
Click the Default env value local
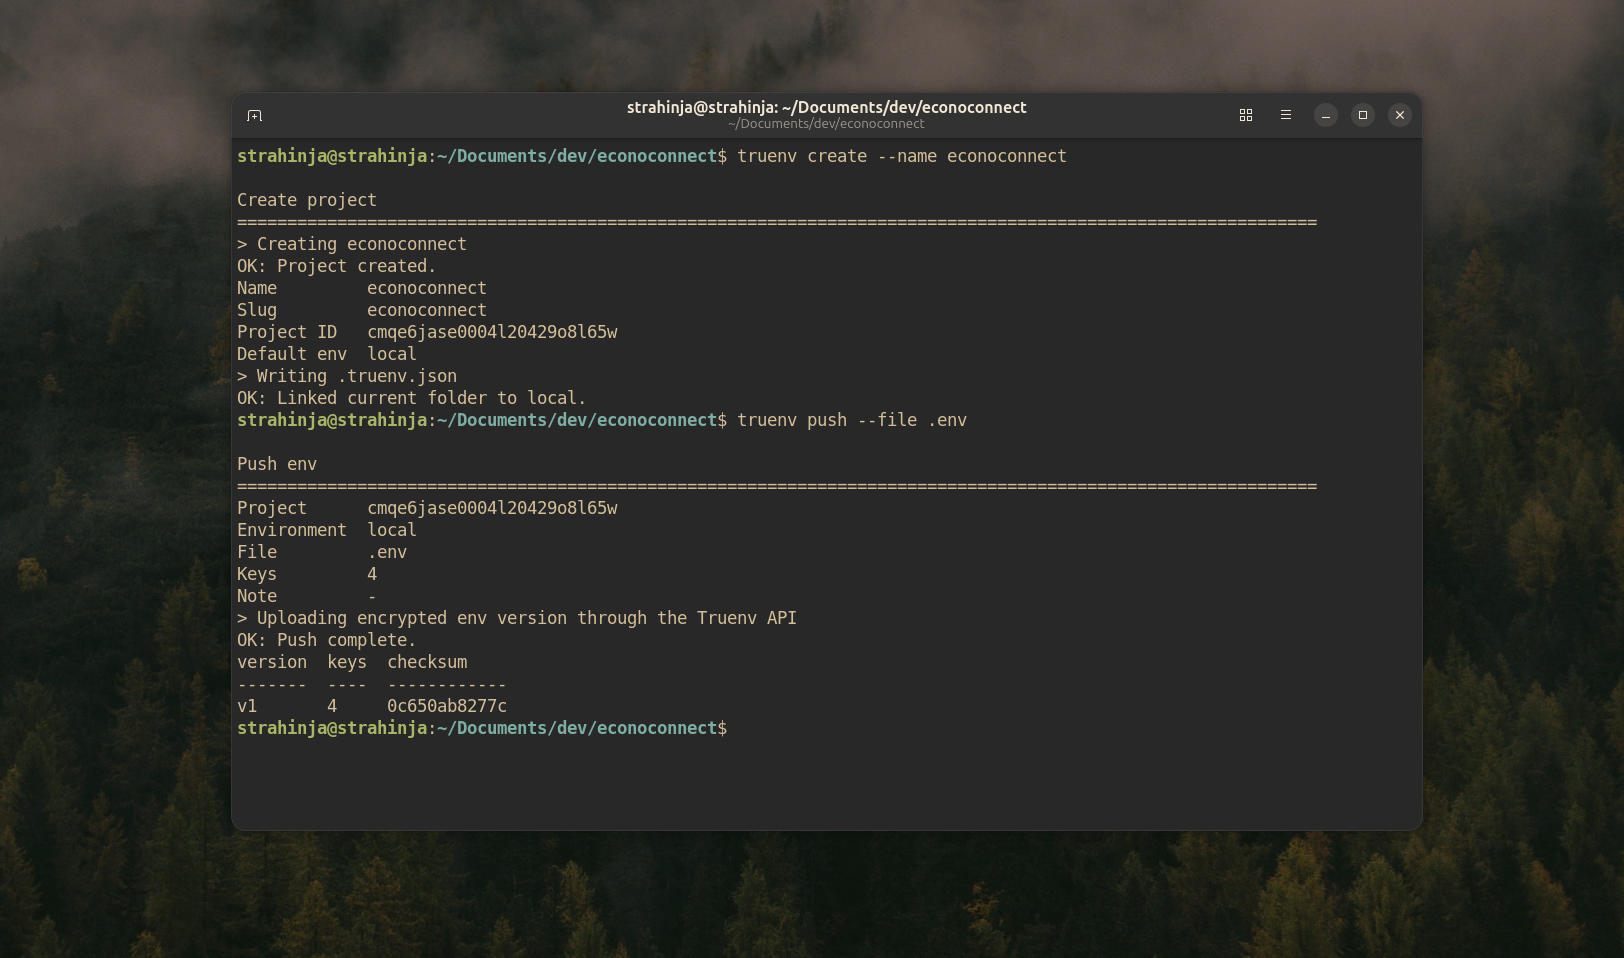tap(392, 354)
